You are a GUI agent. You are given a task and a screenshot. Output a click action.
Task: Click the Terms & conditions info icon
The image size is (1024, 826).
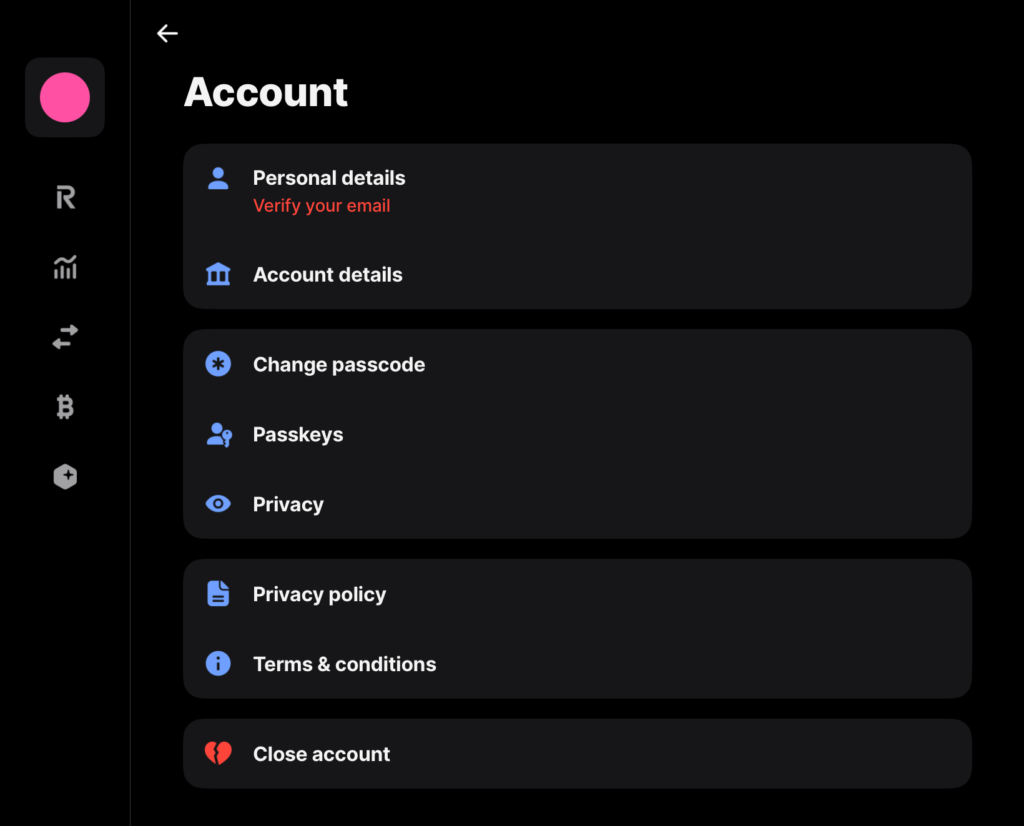click(218, 663)
